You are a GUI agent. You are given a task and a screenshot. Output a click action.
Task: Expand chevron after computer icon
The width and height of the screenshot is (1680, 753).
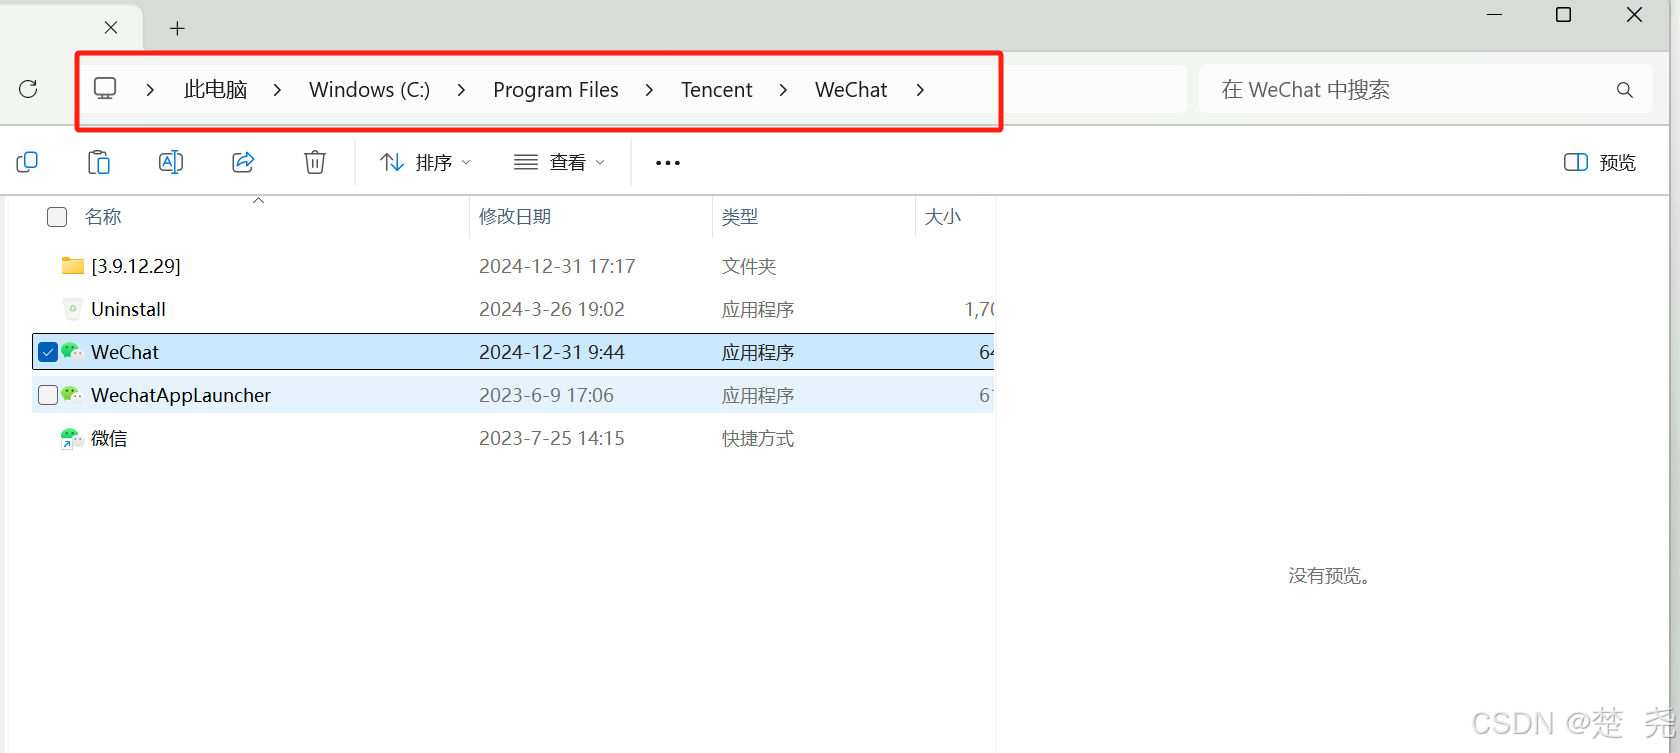tap(150, 90)
